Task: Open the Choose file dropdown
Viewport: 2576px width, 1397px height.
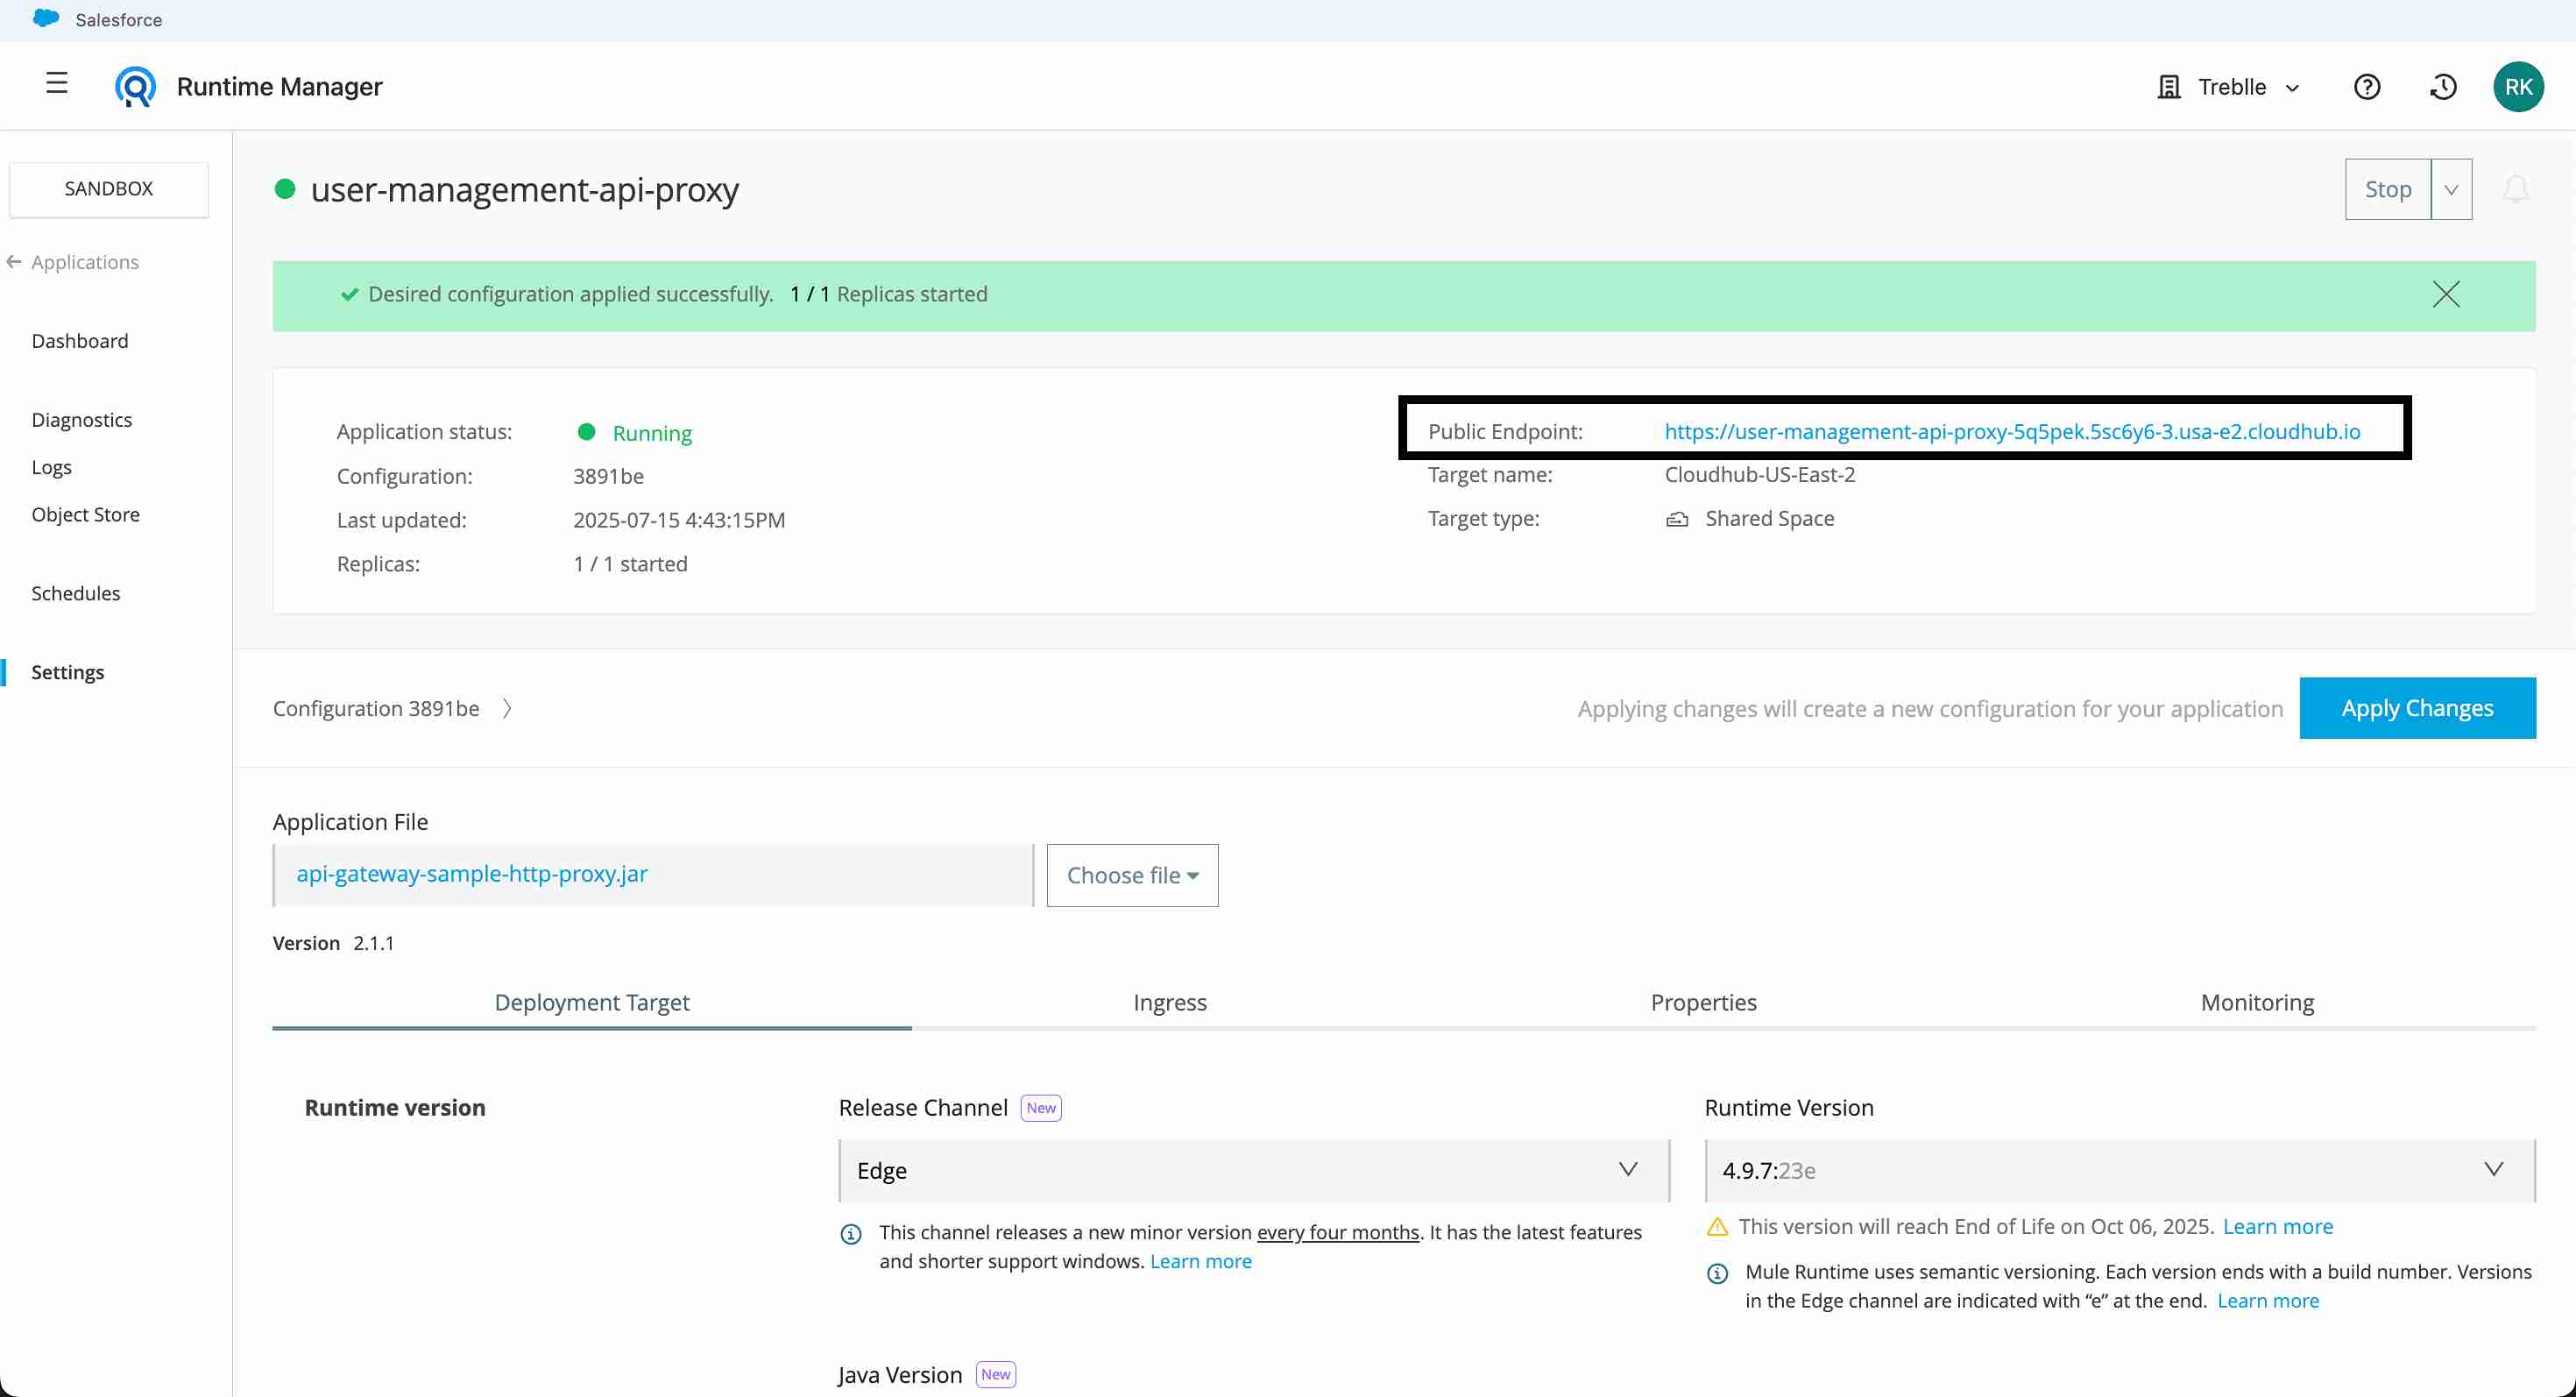Action: pos(1132,875)
